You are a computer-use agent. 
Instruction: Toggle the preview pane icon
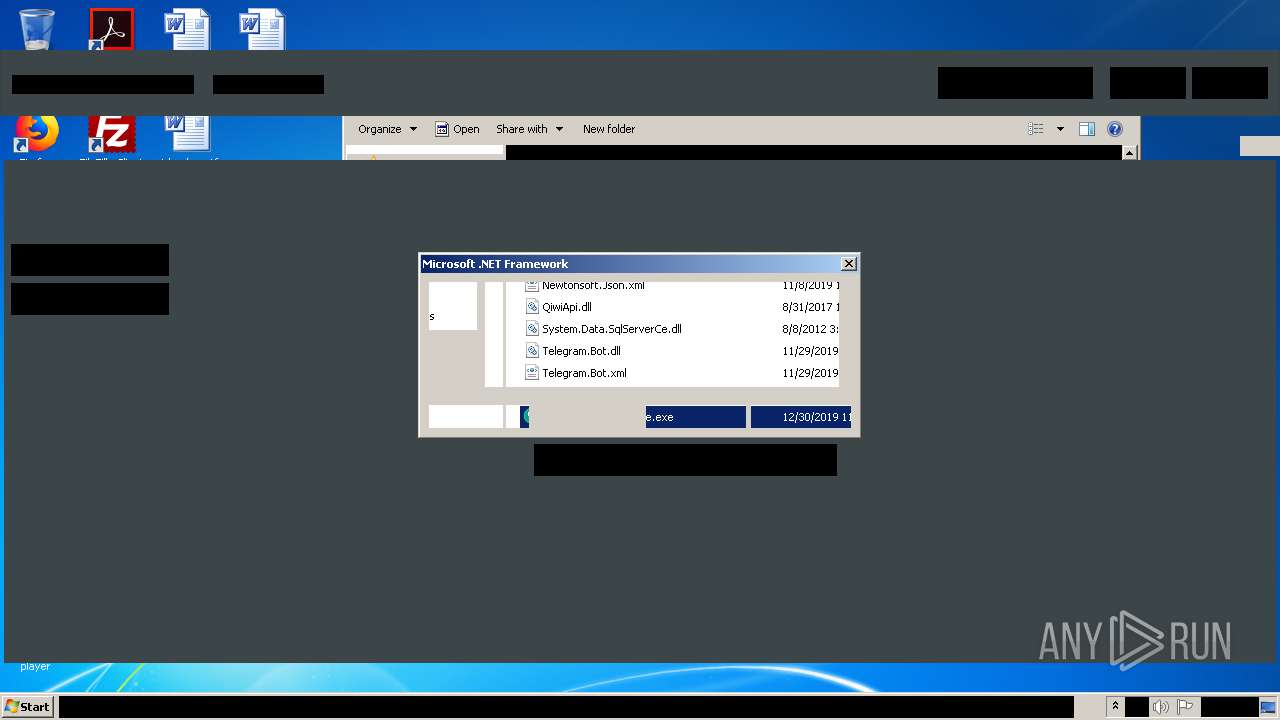click(1087, 129)
